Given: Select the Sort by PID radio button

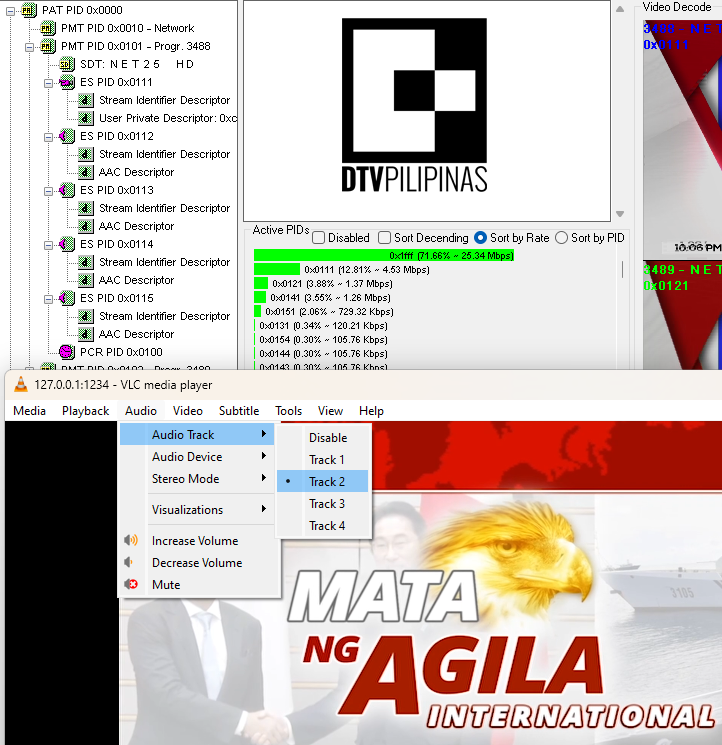Looking at the screenshot, I should [x=561, y=238].
